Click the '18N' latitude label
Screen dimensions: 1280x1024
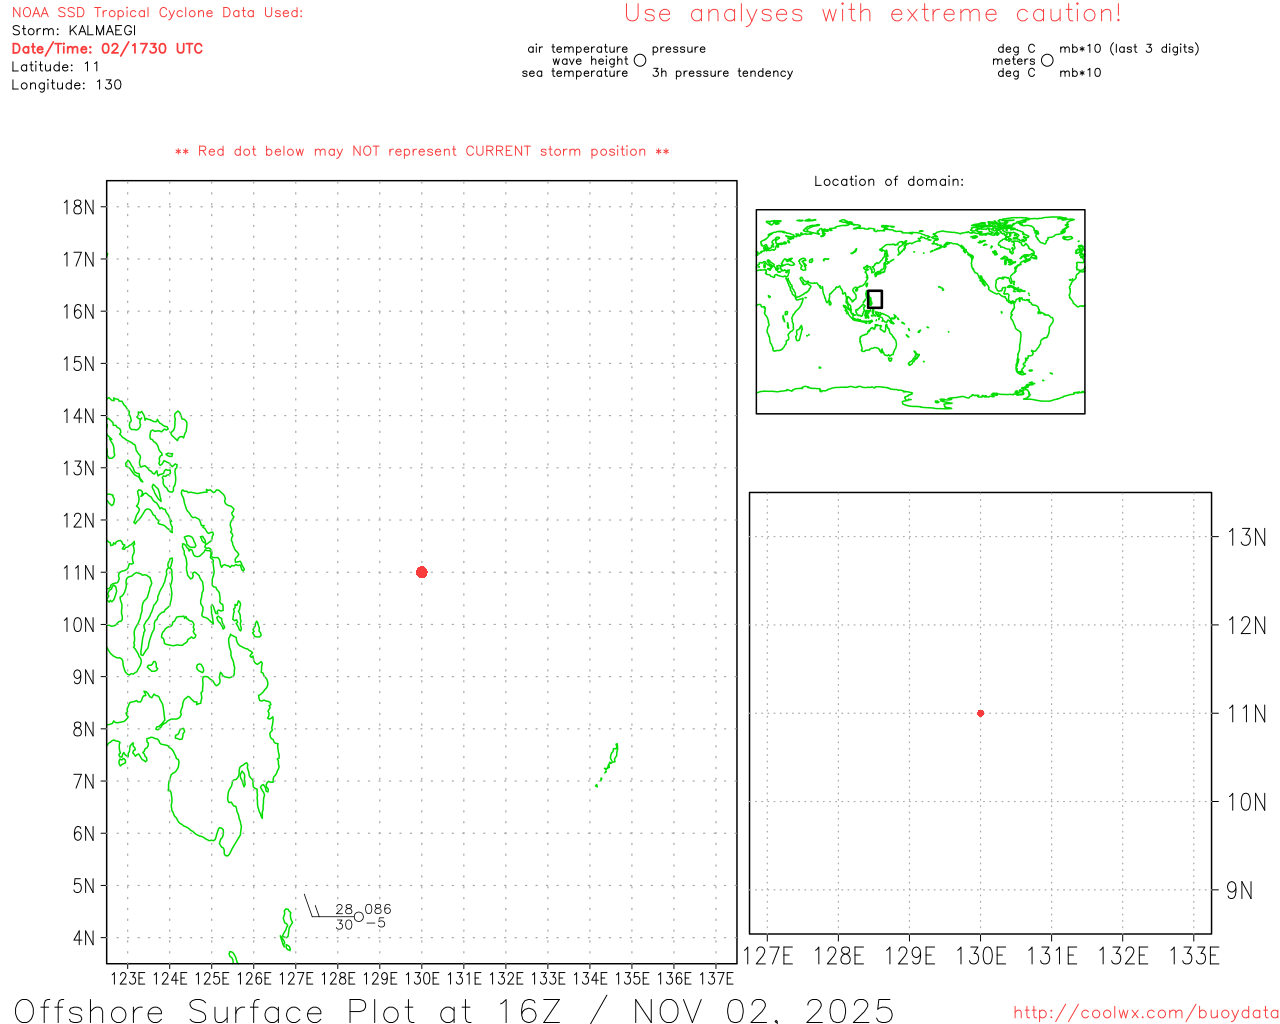tap(79, 208)
